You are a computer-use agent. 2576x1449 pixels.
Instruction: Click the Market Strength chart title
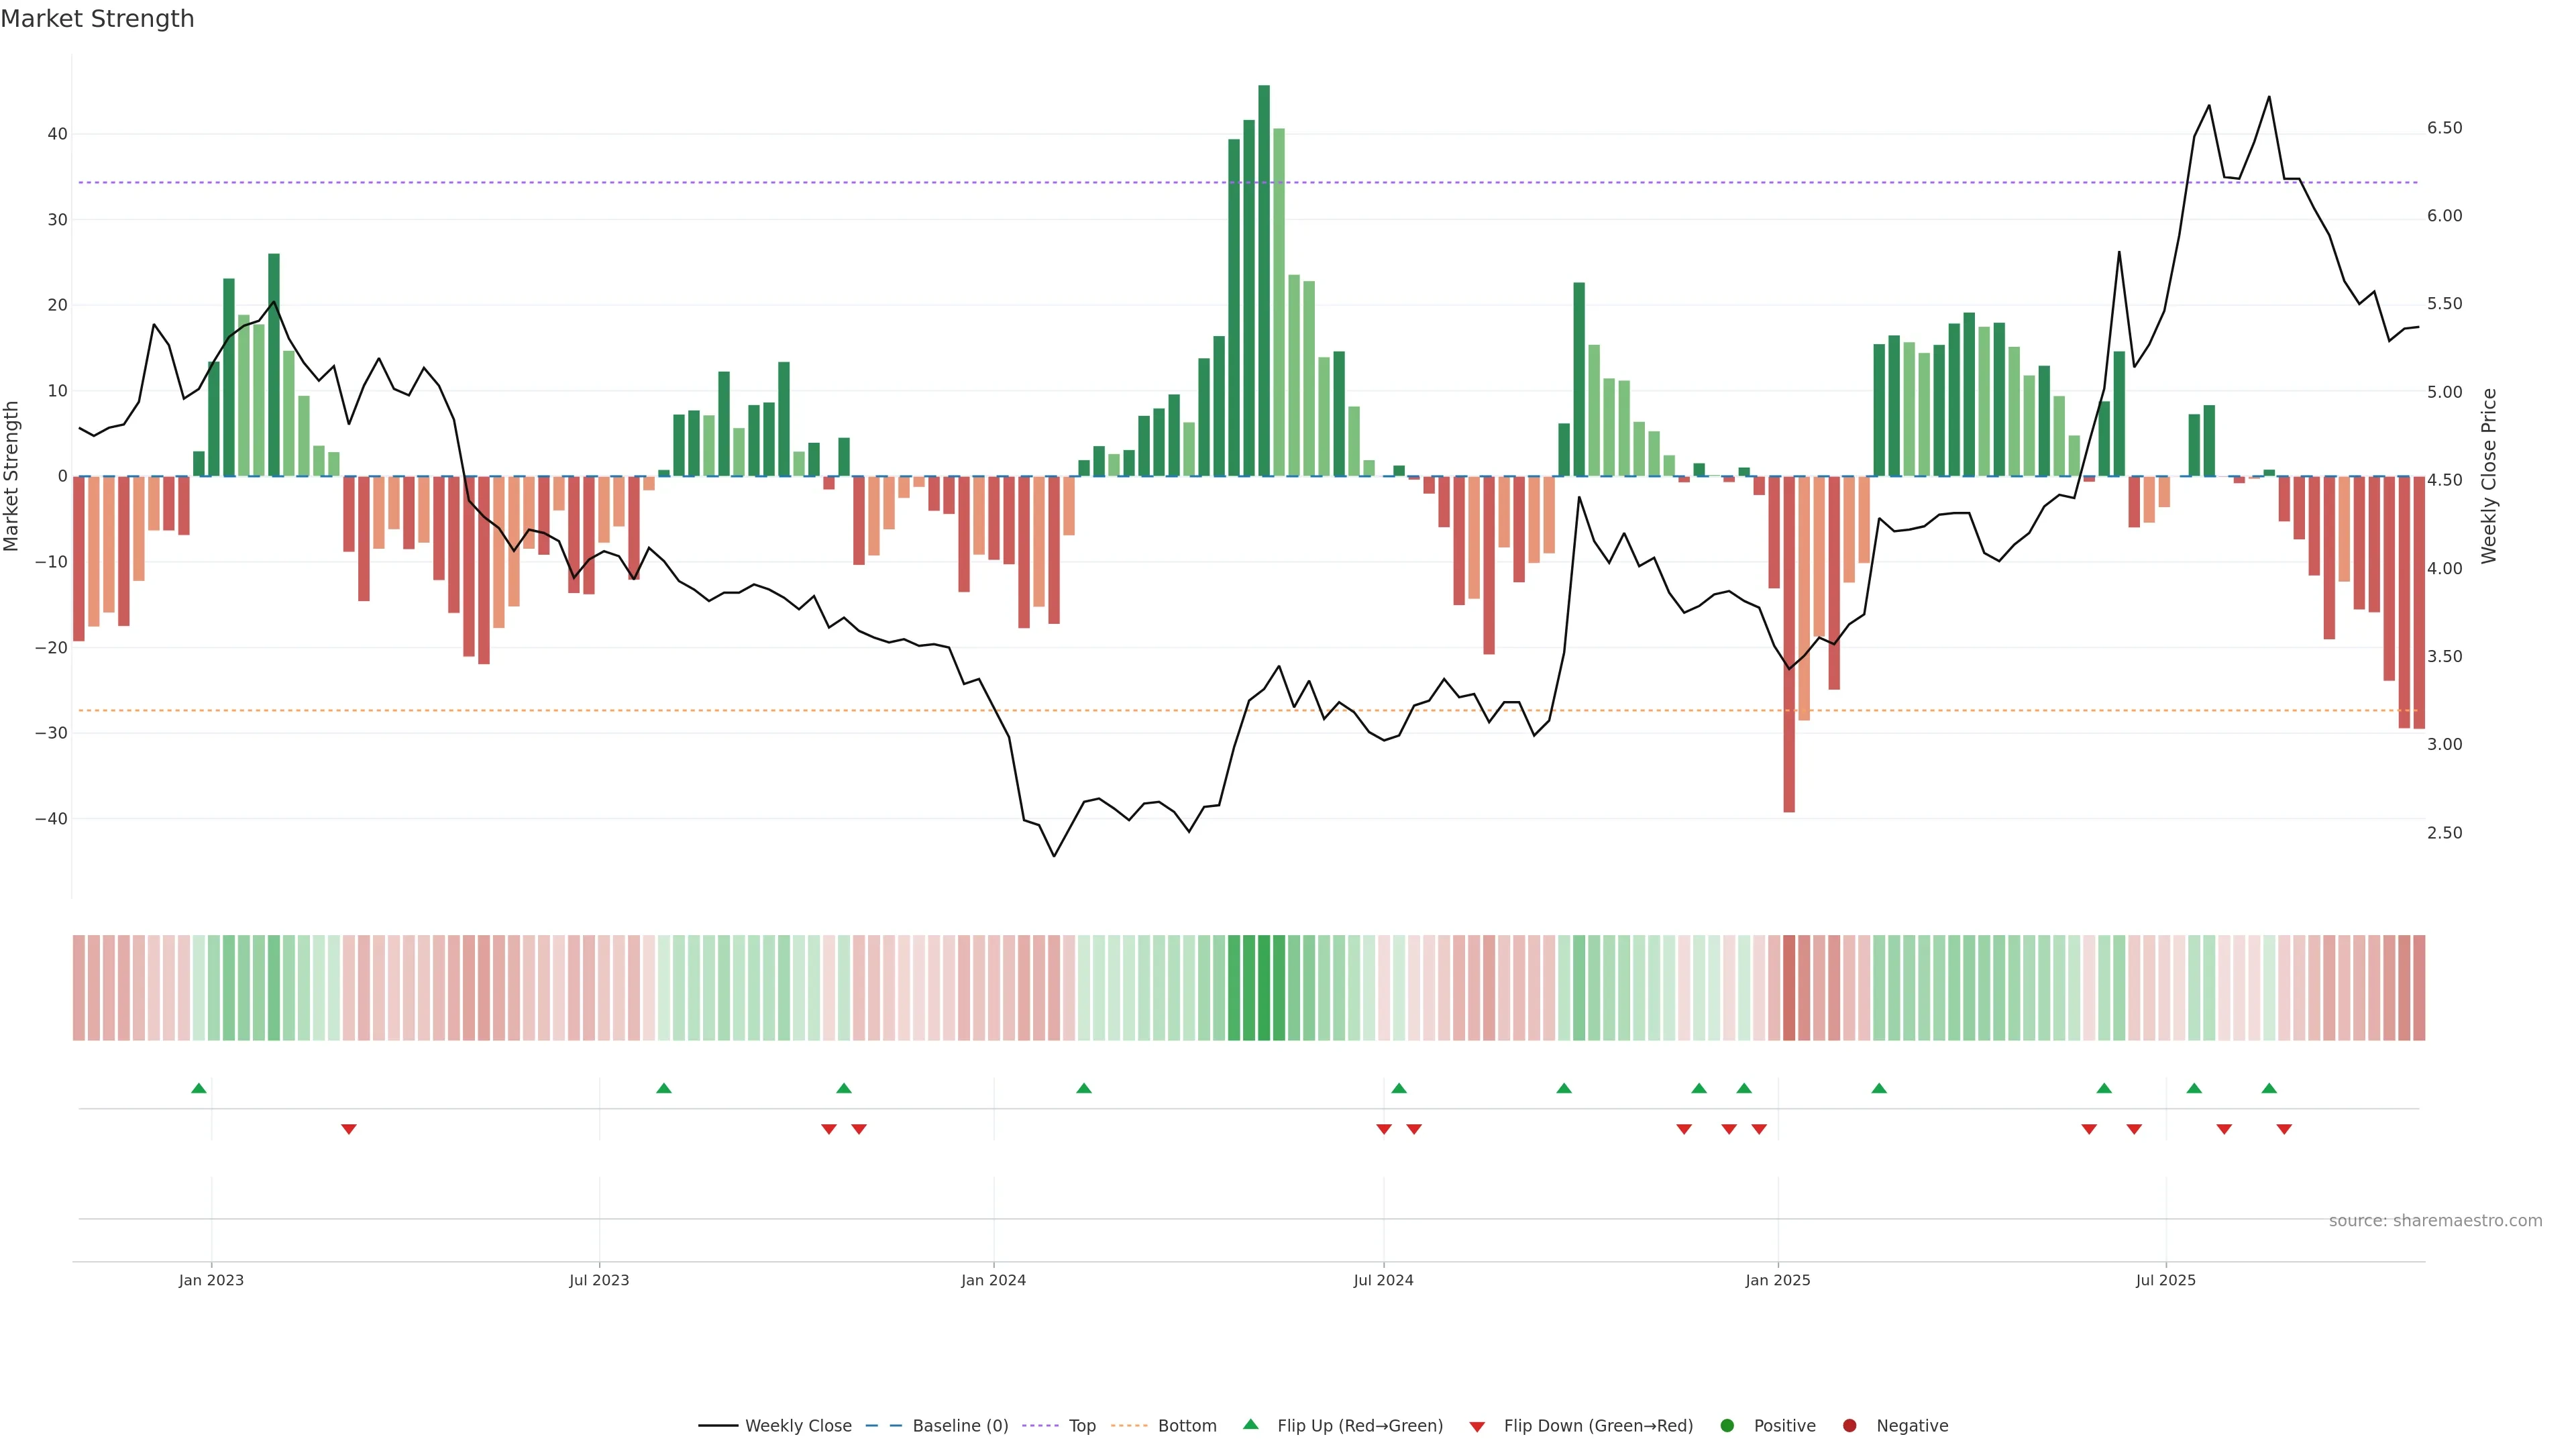(97, 19)
